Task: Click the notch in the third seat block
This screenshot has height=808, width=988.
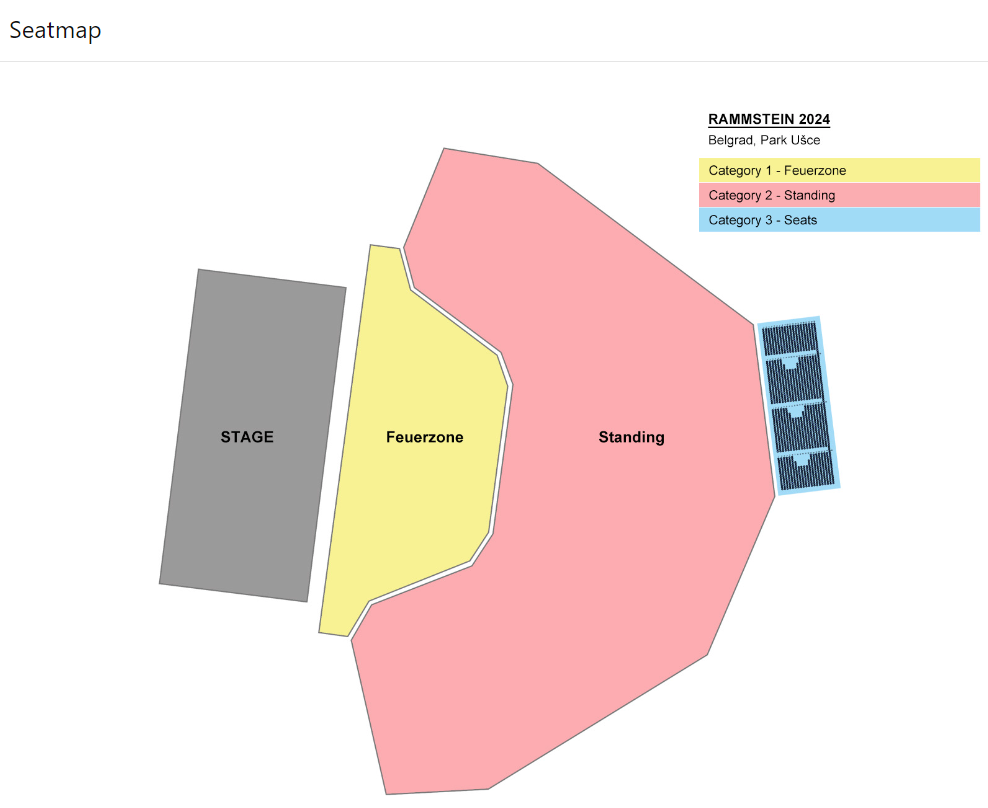Action: tap(796, 412)
